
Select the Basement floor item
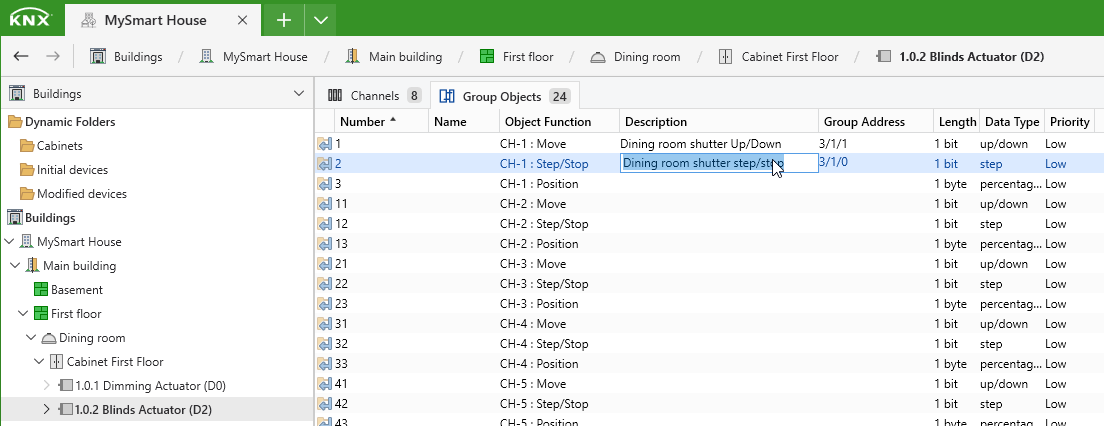[68, 289]
